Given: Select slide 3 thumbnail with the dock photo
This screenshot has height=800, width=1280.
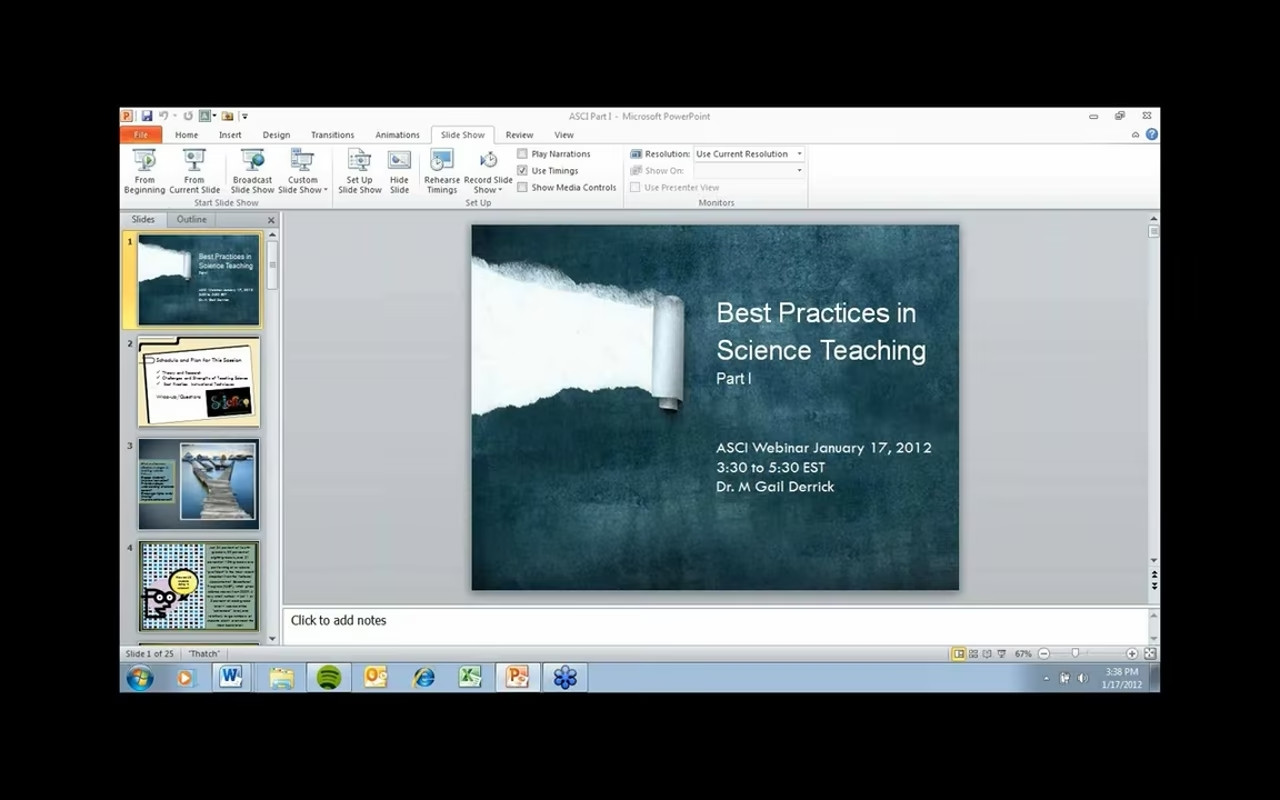Looking at the screenshot, I should [x=198, y=484].
